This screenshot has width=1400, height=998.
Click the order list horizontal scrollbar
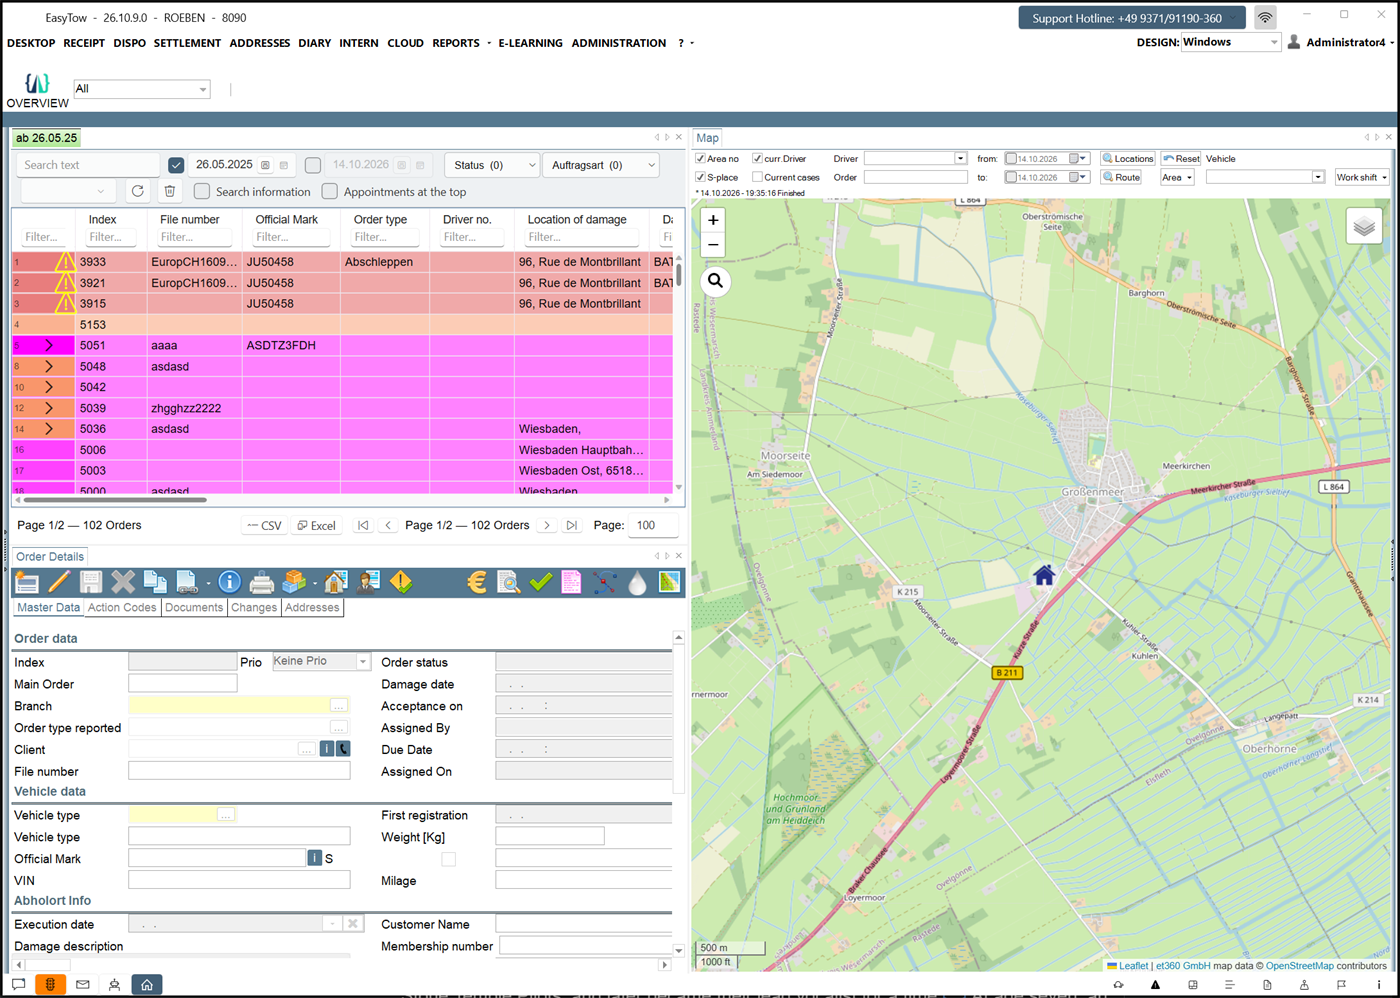[115, 499]
